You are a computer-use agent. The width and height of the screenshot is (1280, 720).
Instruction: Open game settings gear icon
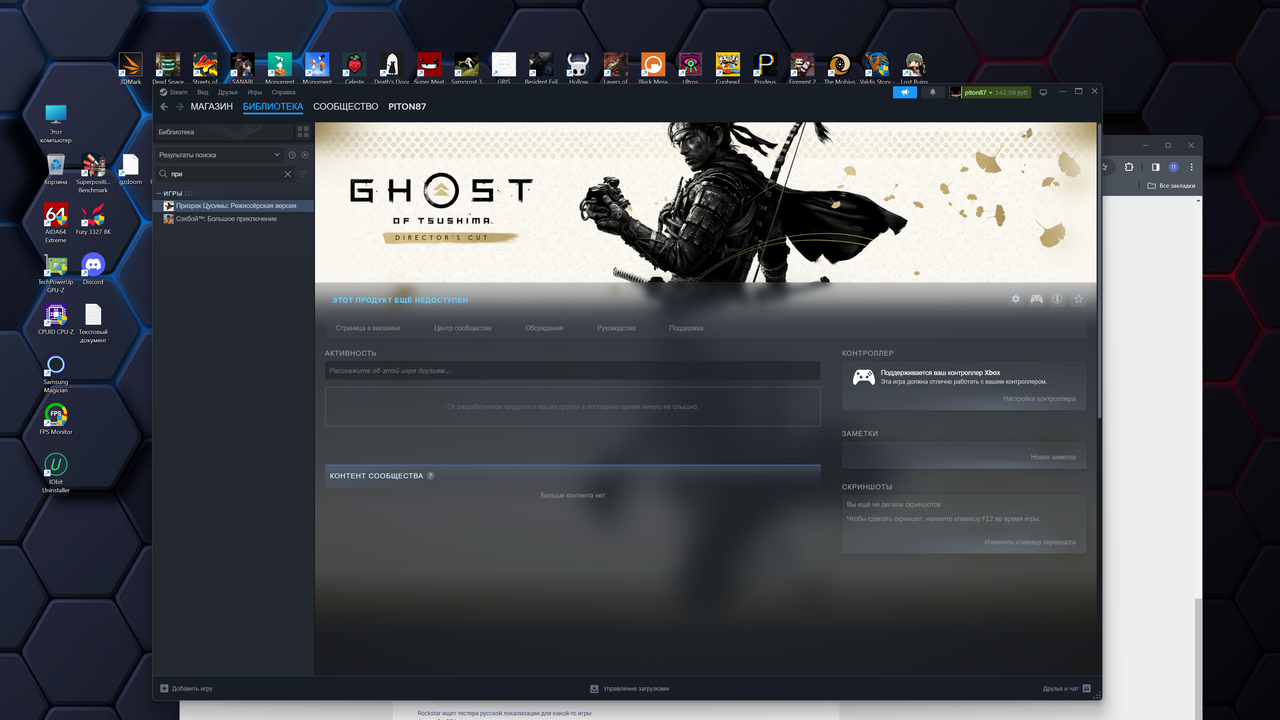pos(1016,299)
